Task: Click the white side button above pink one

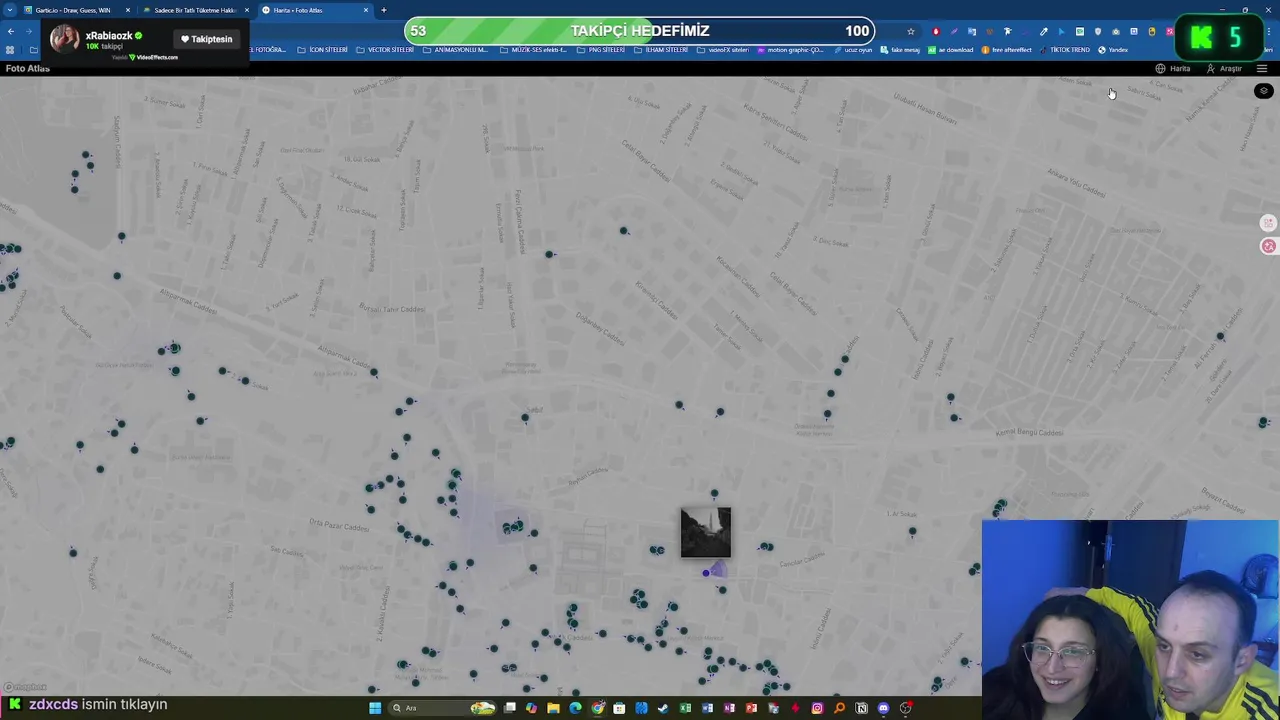Action: (x=1269, y=223)
